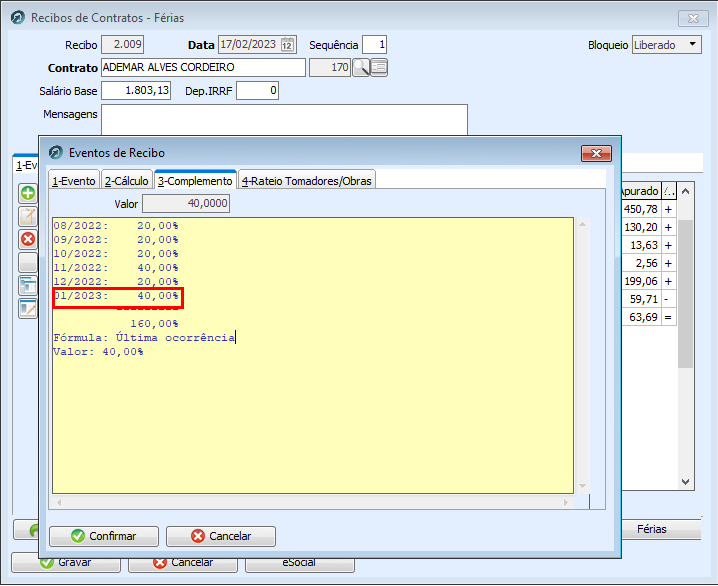
Task: Click the red delete event icon
Action: coord(28,239)
